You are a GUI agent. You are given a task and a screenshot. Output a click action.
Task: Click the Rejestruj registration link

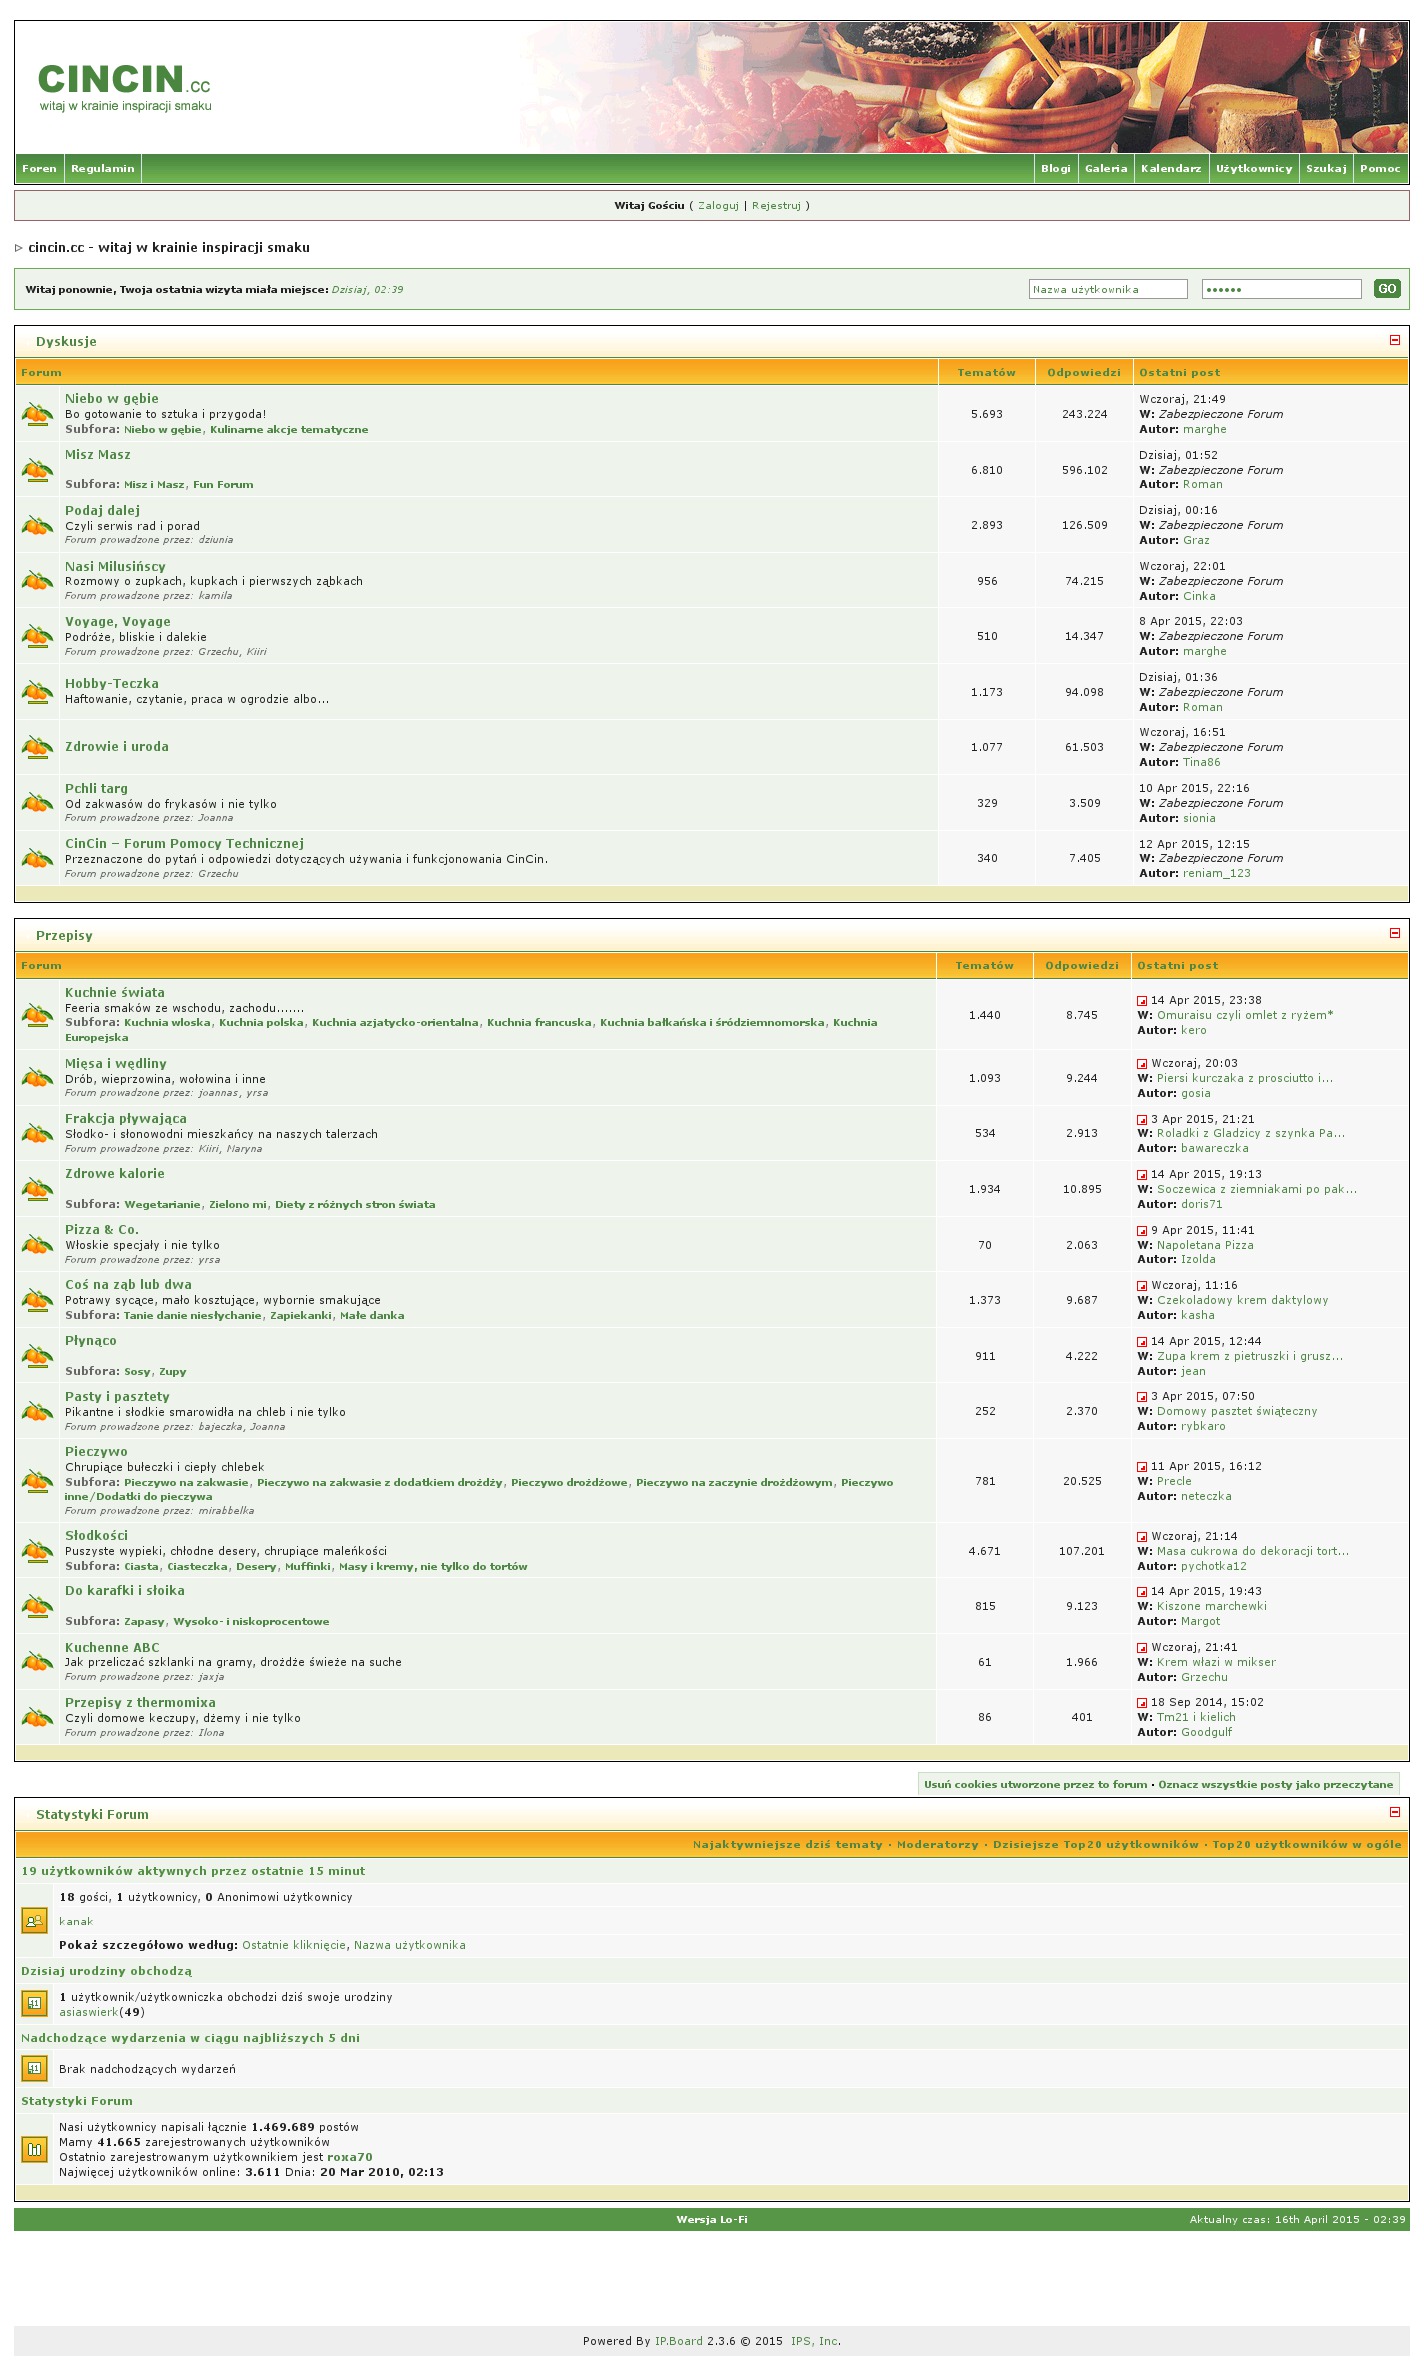(x=776, y=206)
